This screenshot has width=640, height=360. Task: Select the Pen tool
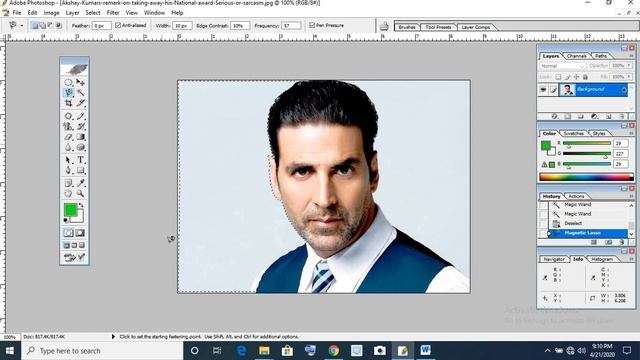click(68, 170)
